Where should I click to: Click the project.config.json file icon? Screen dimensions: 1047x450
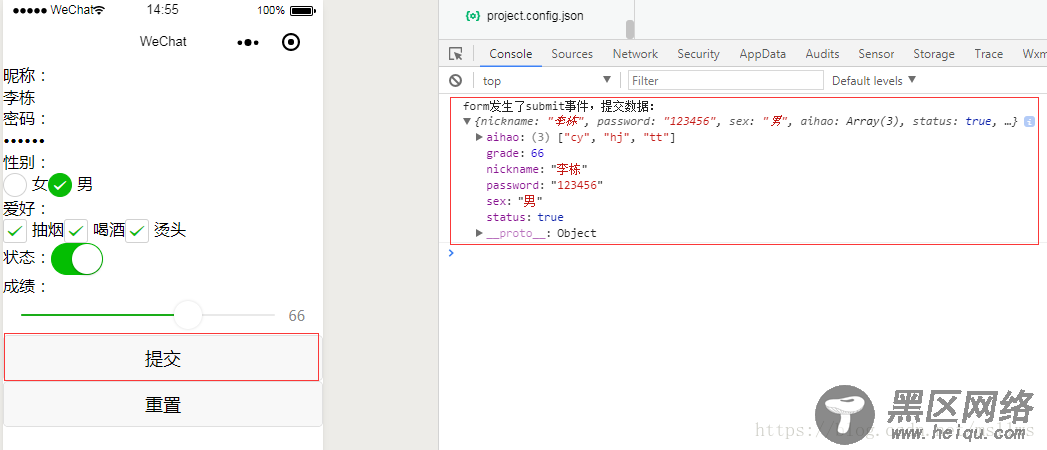(473, 16)
